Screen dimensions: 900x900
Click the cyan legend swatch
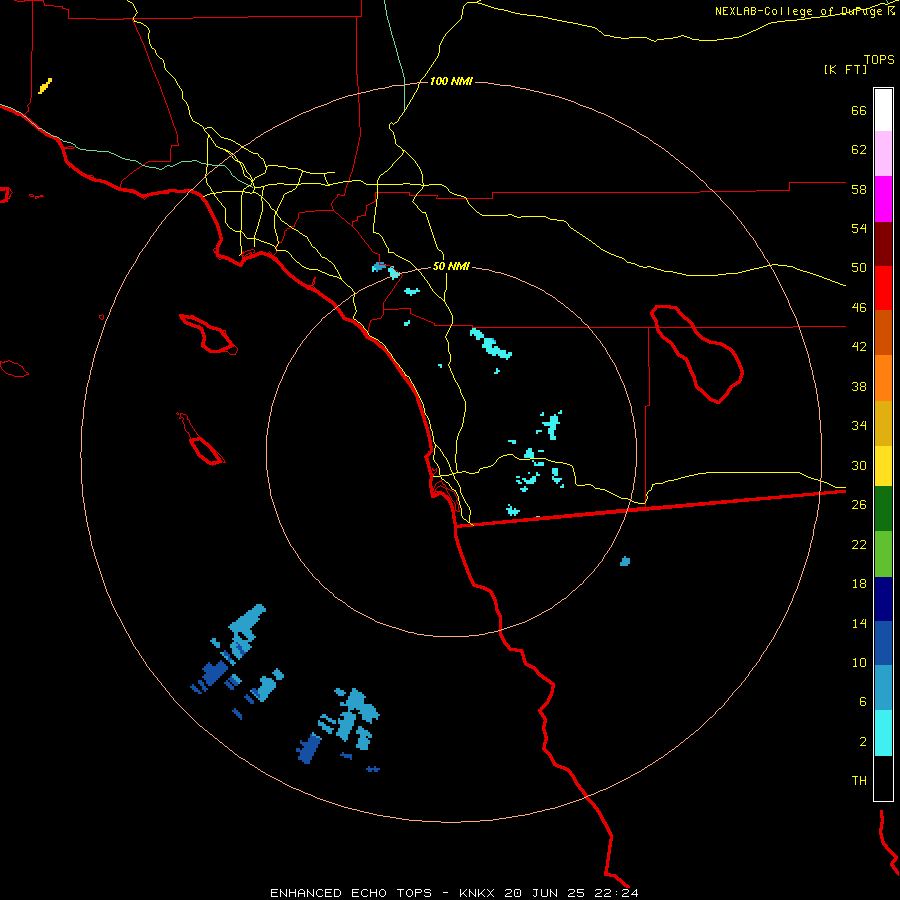[883, 733]
